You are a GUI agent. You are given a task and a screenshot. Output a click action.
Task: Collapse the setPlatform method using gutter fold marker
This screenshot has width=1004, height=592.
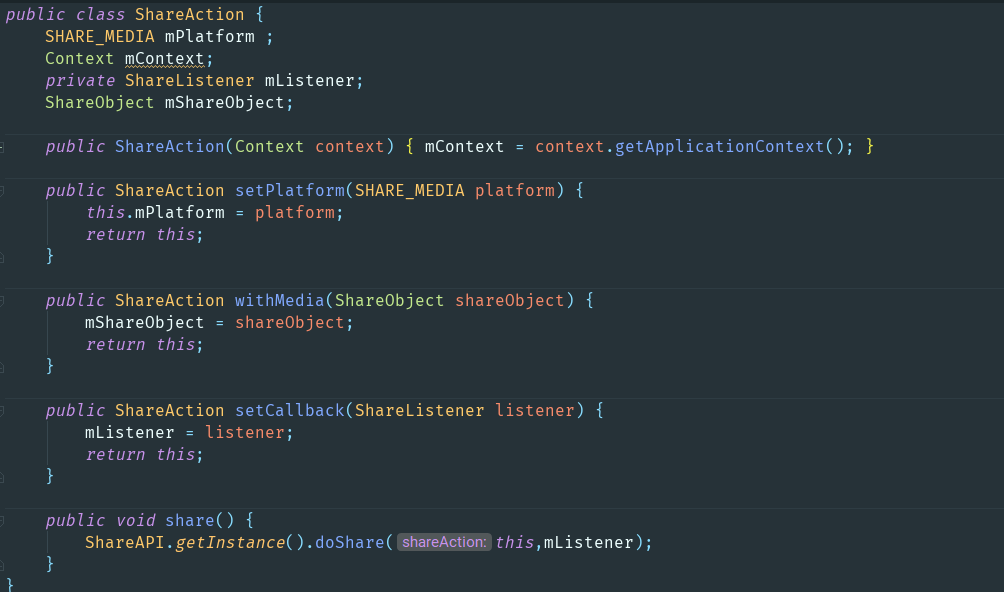[x=2, y=191]
